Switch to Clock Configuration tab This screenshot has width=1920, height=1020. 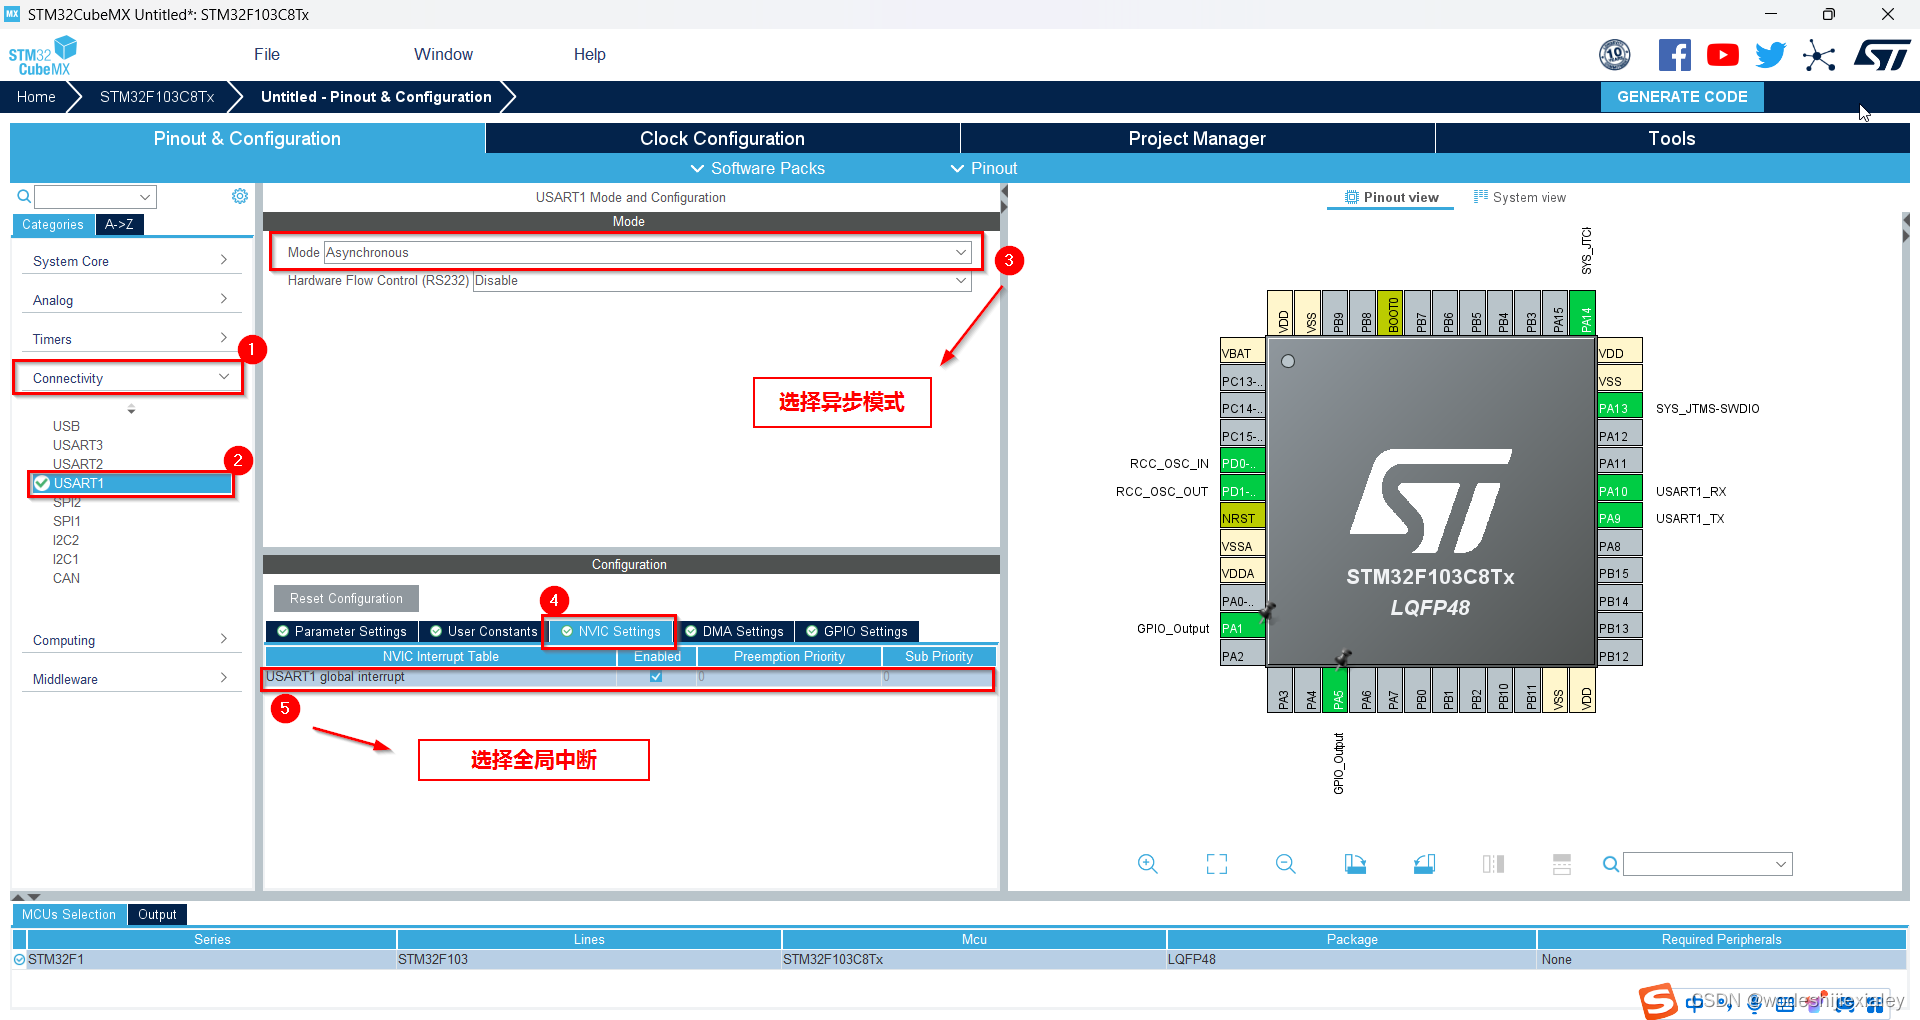pyautogui.click(x=722, y=138)
